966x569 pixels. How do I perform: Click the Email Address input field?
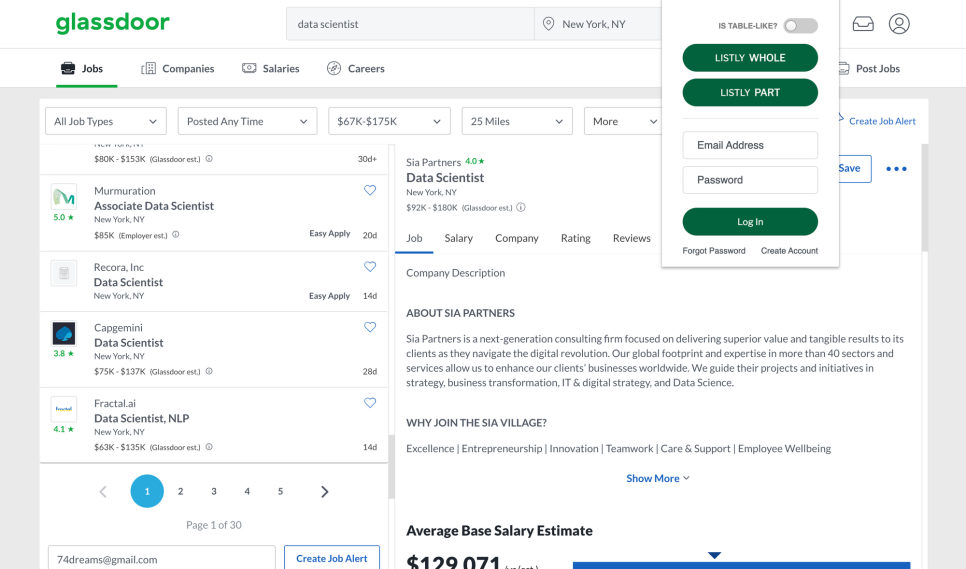[x=750, y=145]
